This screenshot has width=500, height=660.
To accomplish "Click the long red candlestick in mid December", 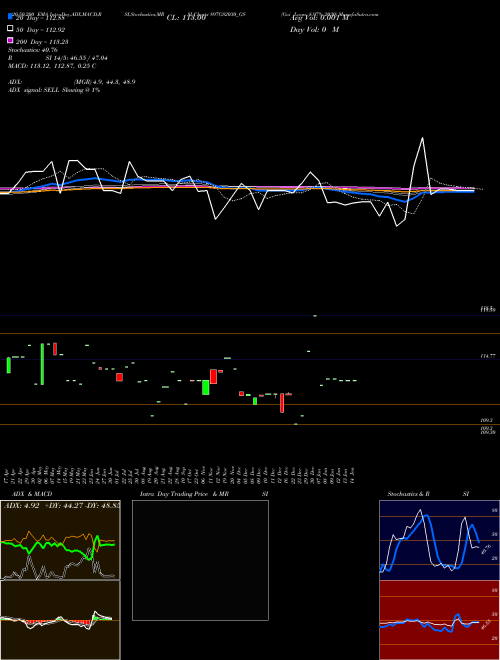I will point(282,403).
